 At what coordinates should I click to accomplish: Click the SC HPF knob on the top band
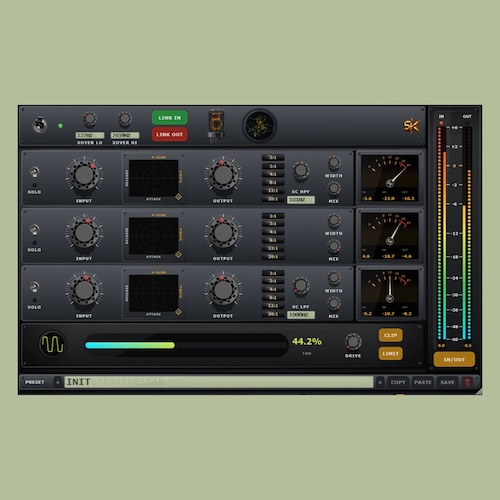point(301,170)
